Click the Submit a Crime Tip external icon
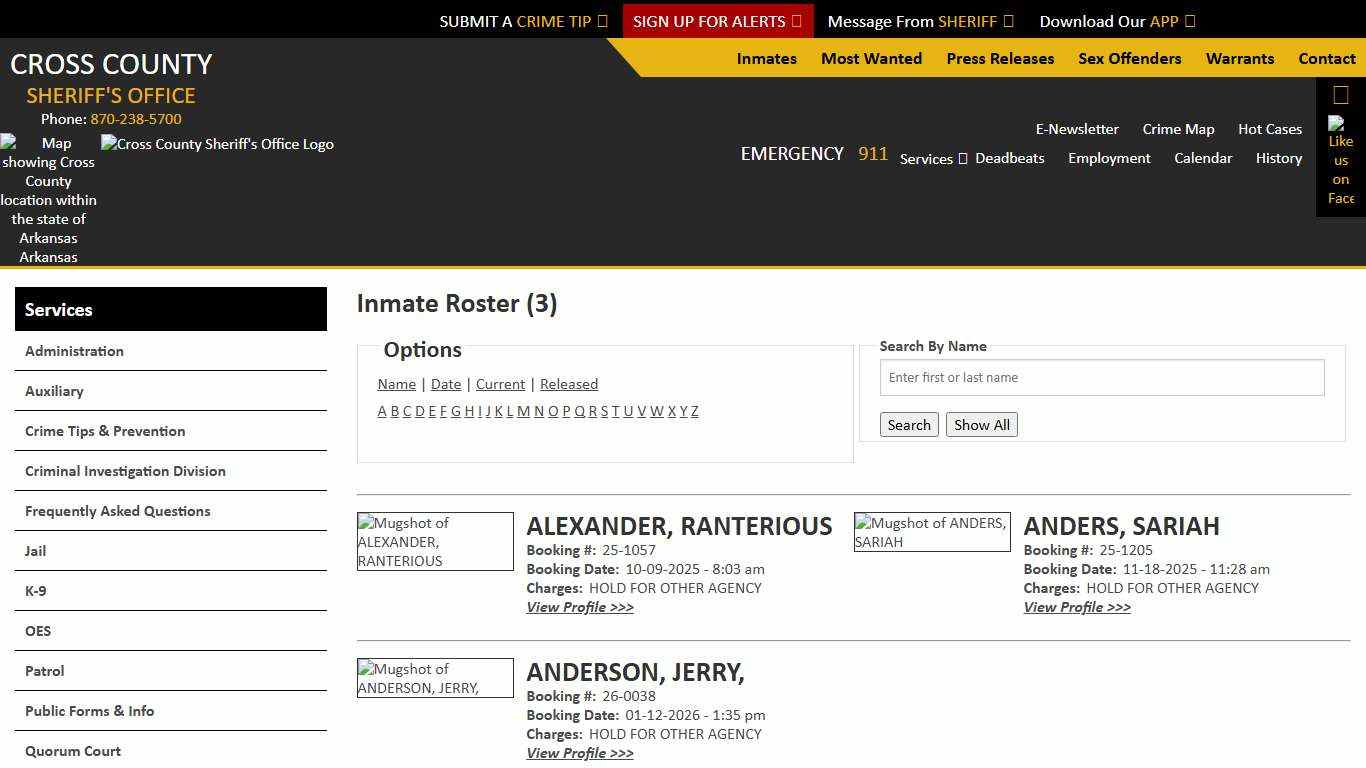The width and height of the screenshot is (1366, 768). pyautogui.click(x=602, y=20)
